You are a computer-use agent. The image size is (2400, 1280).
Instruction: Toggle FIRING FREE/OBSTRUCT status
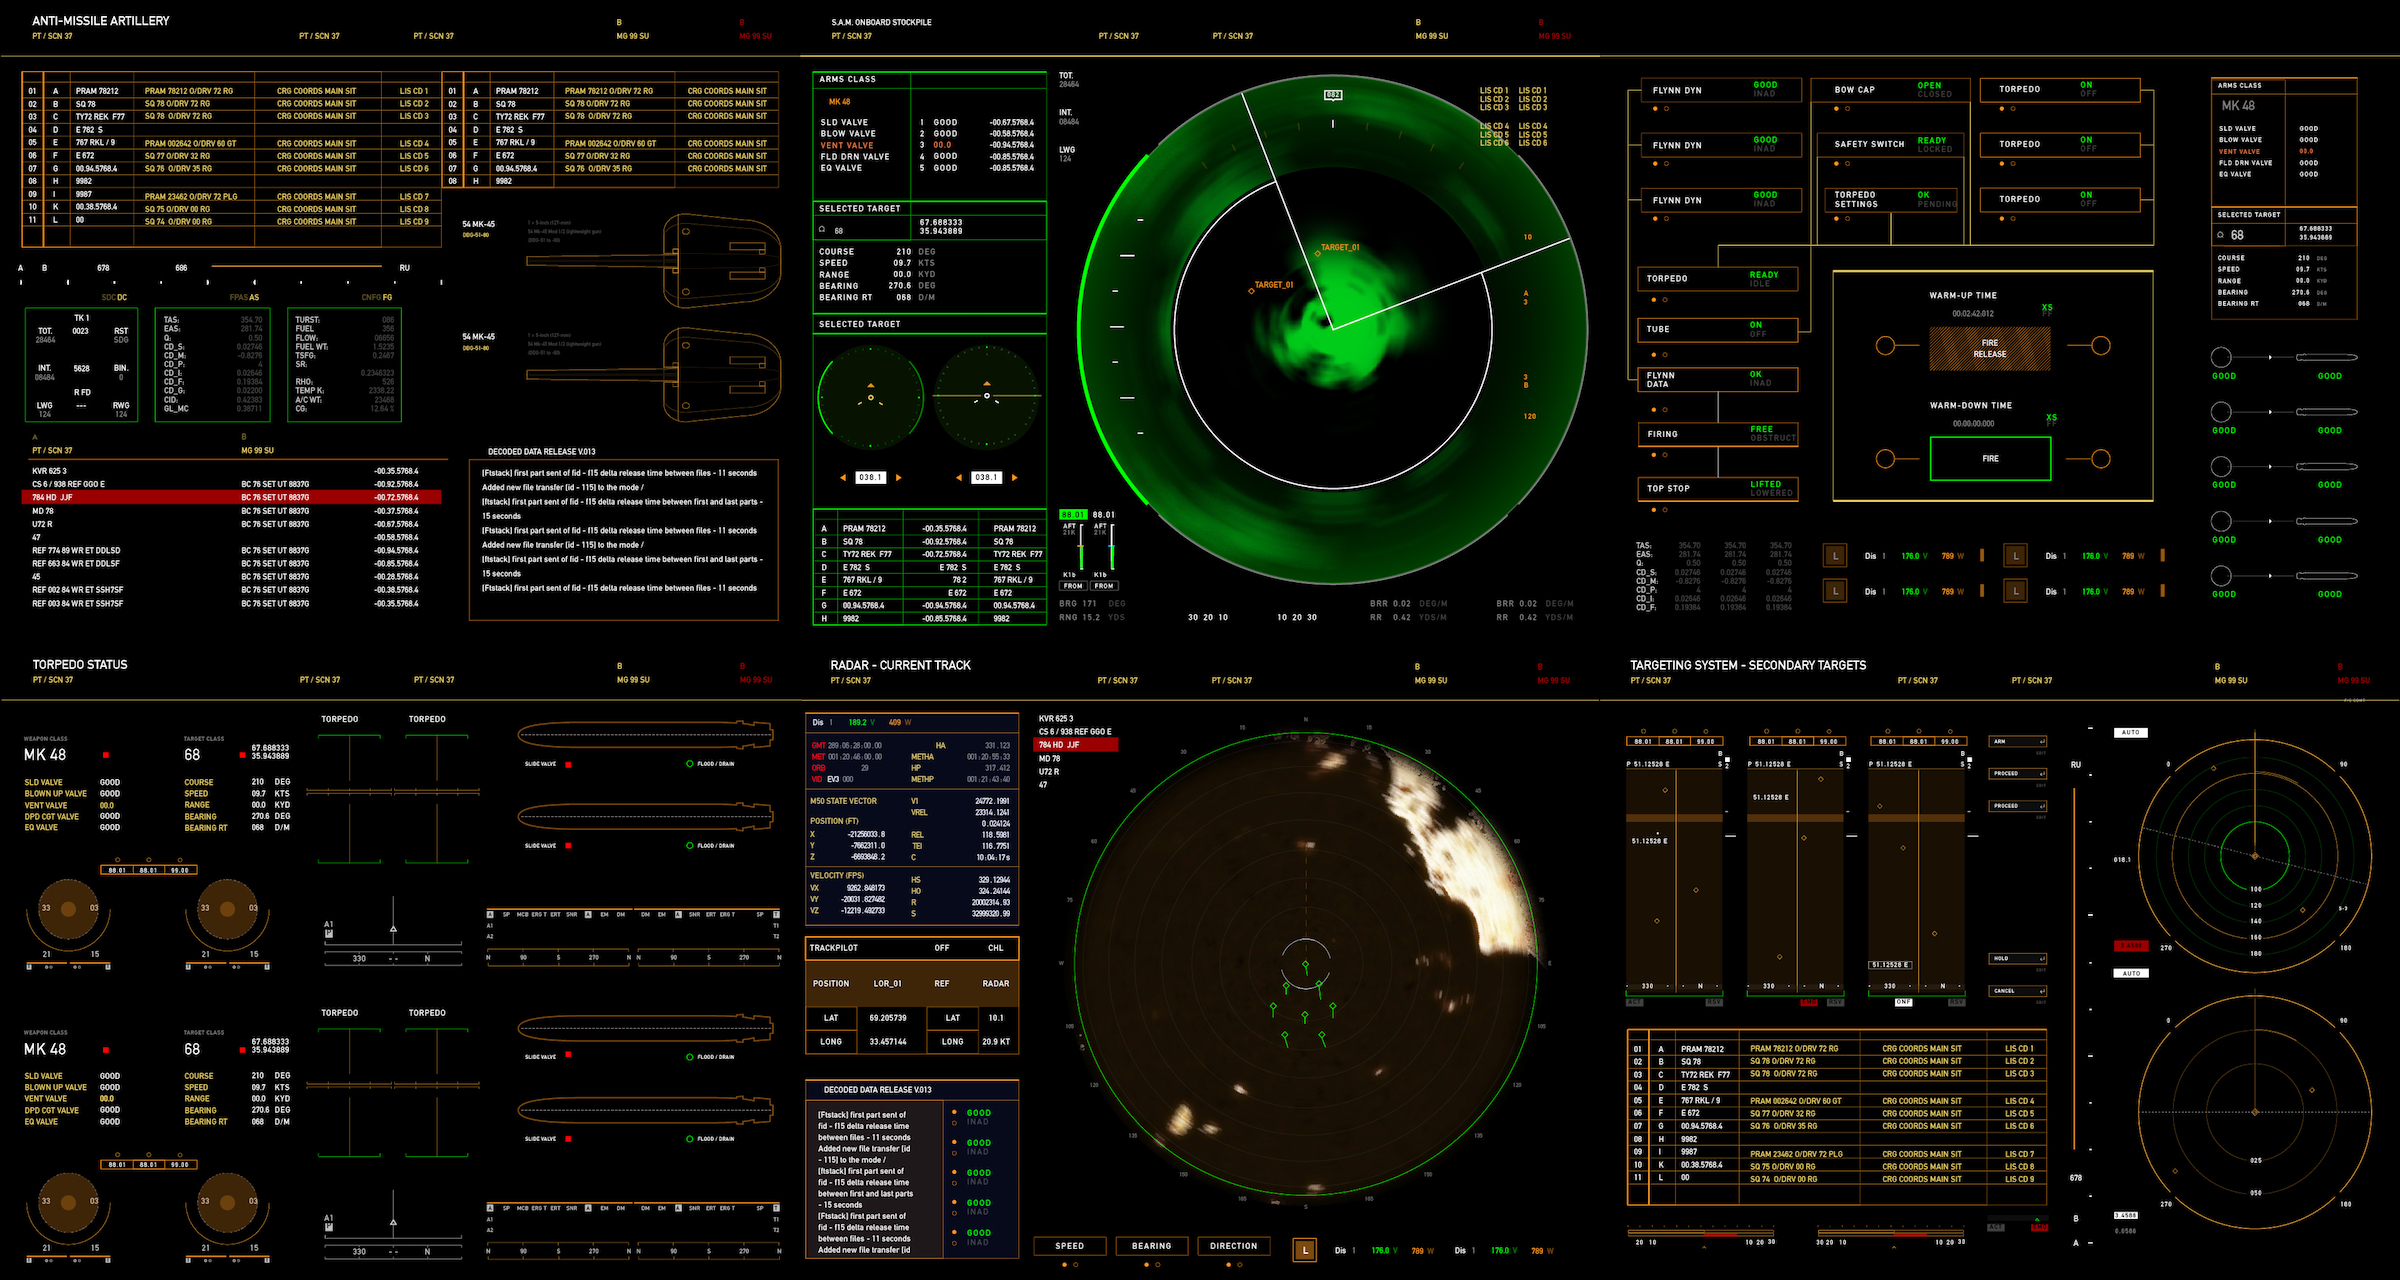tap(1716, 434)
